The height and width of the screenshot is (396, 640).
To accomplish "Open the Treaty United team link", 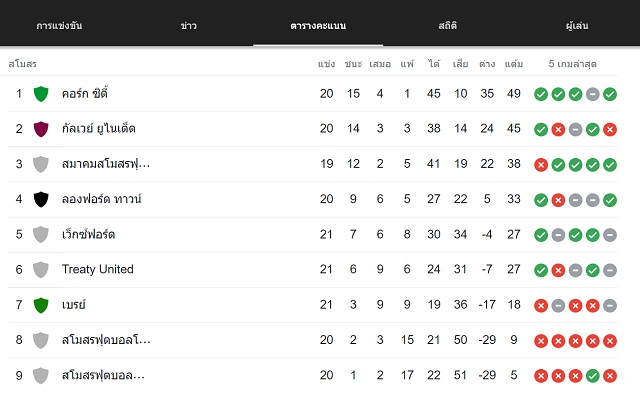I will click(98, 269).
